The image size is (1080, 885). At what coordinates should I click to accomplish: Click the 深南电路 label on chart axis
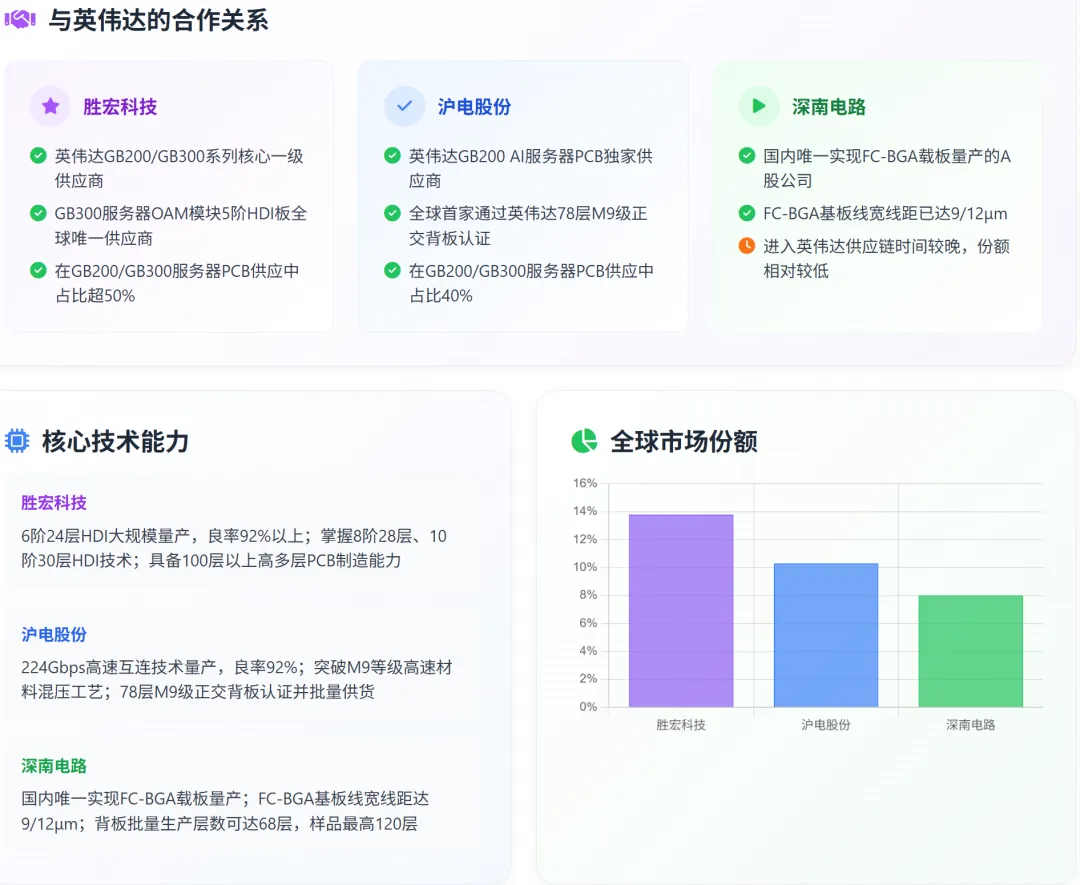pos(970,725)
